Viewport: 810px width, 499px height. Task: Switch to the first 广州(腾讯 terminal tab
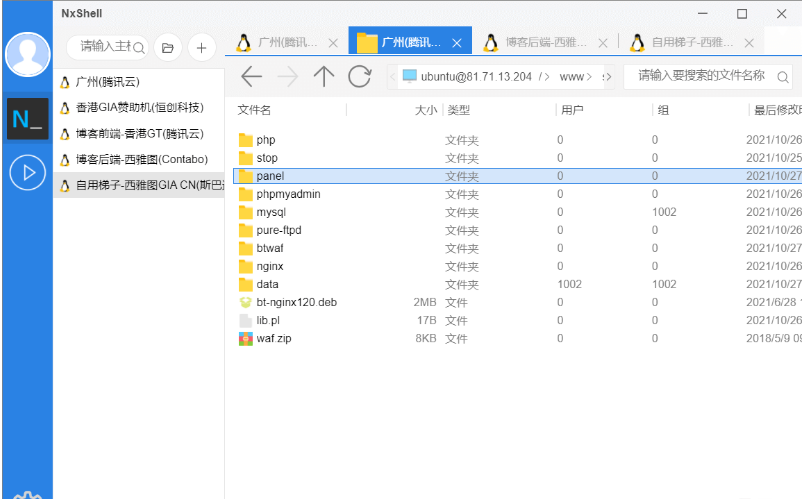(287, 42)
